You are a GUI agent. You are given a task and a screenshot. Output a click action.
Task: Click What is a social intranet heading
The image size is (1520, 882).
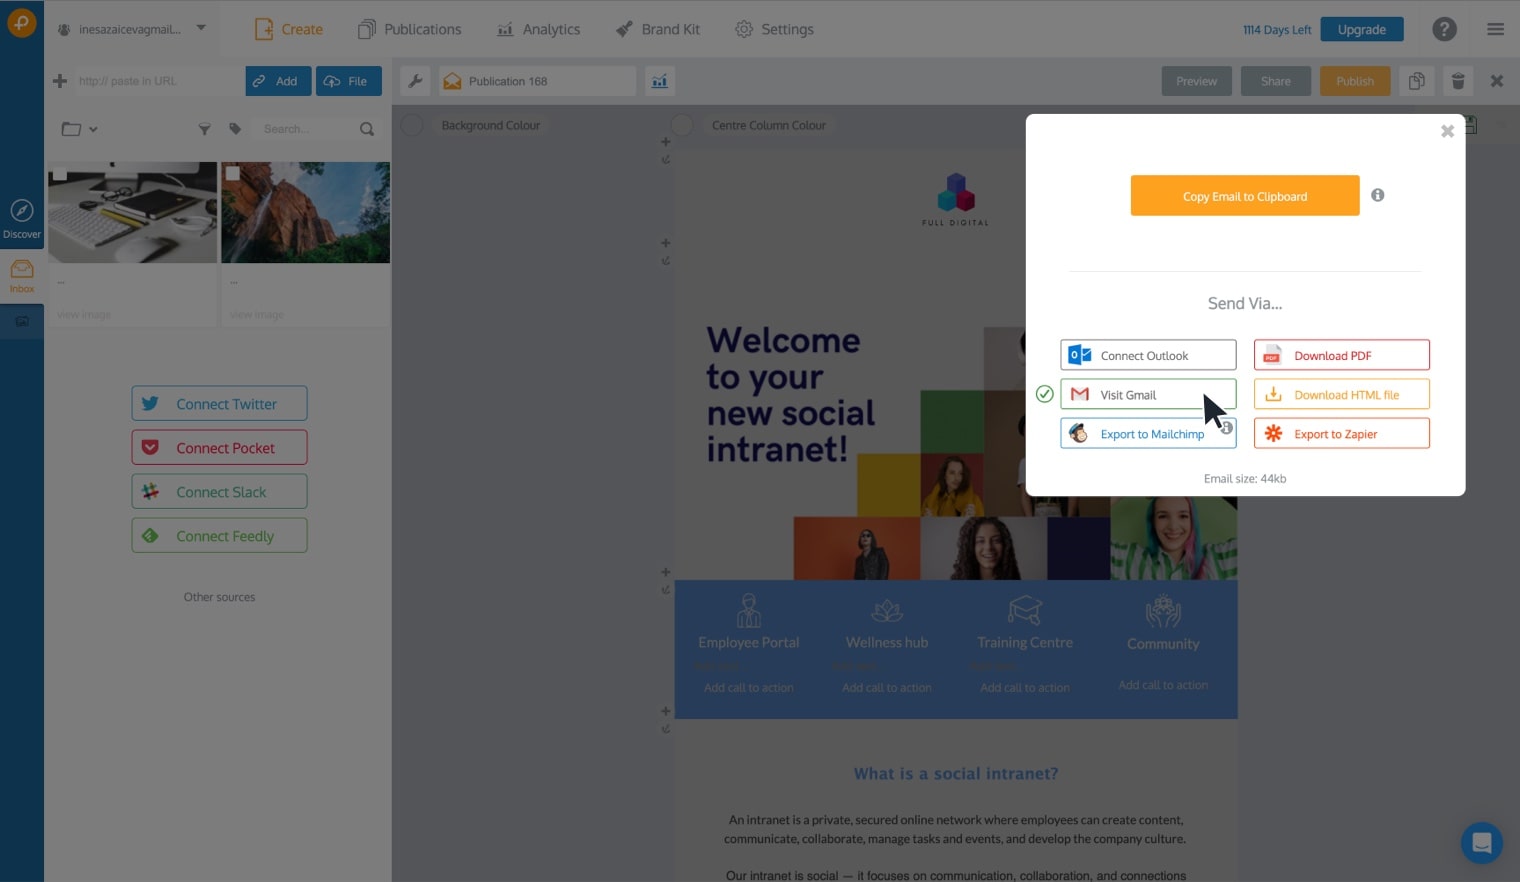pos(955,773)
